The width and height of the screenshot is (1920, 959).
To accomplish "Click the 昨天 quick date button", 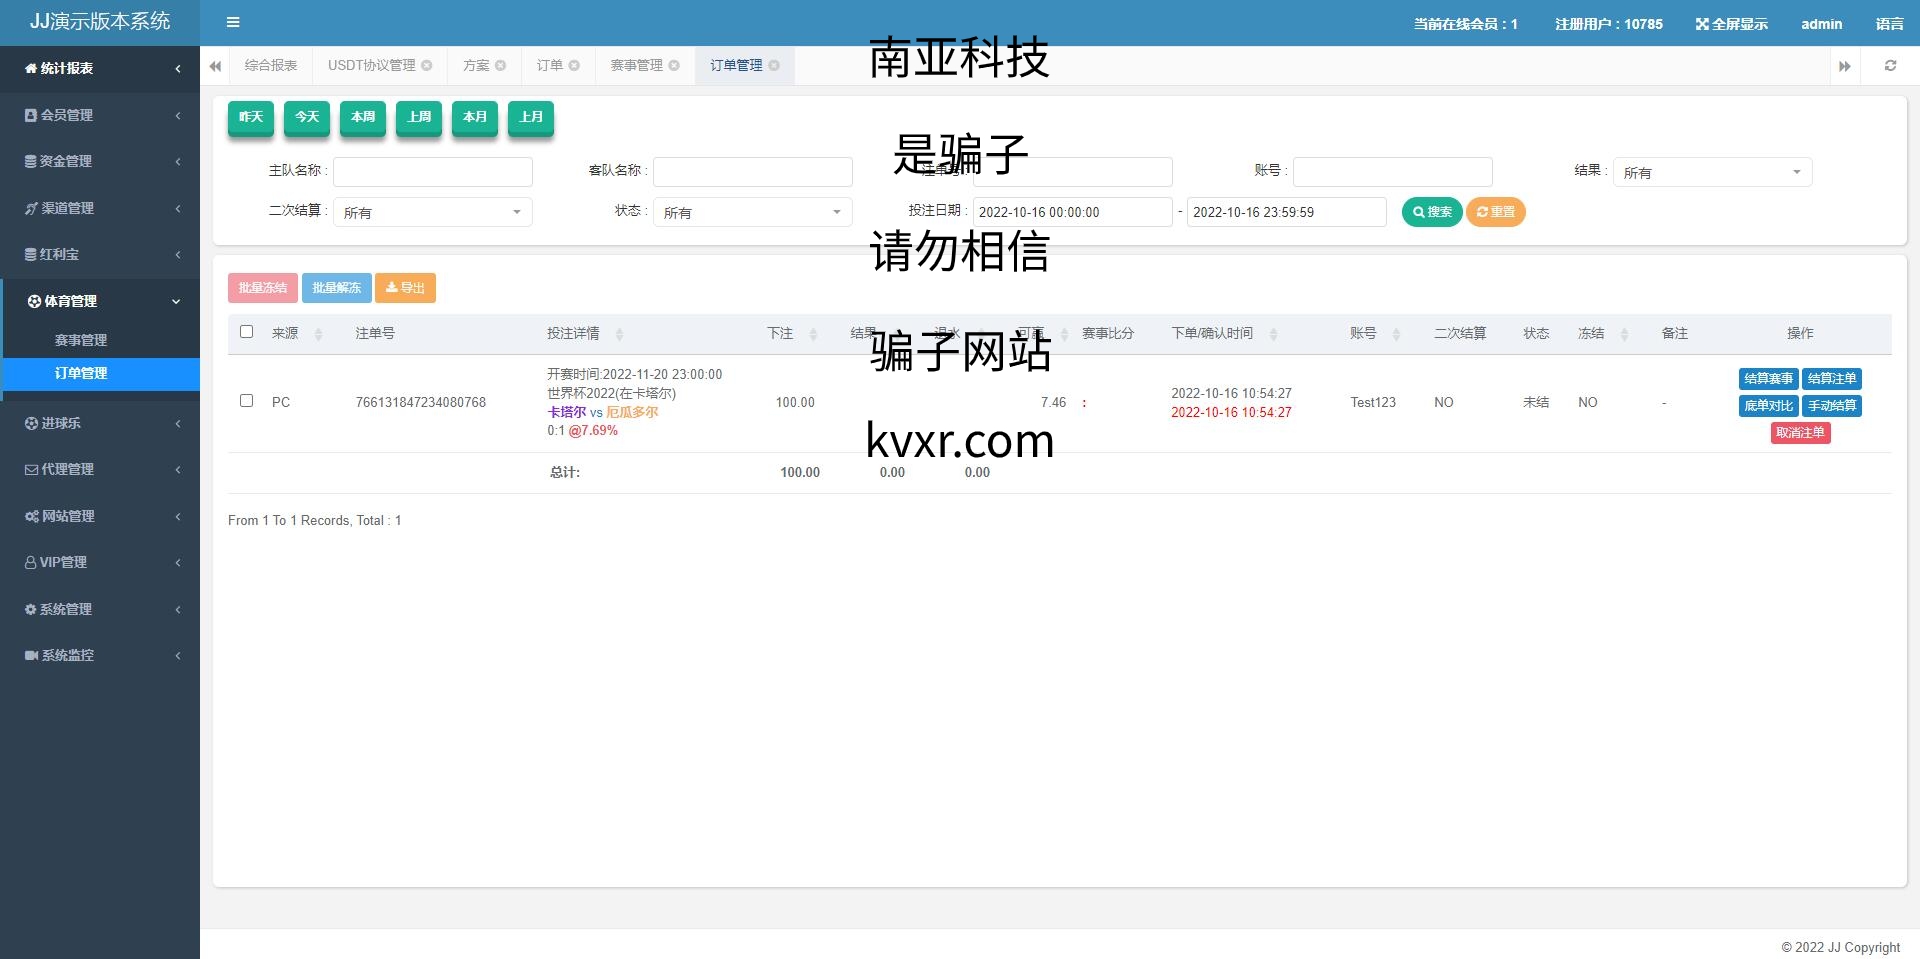I will (x=251, y=118).
